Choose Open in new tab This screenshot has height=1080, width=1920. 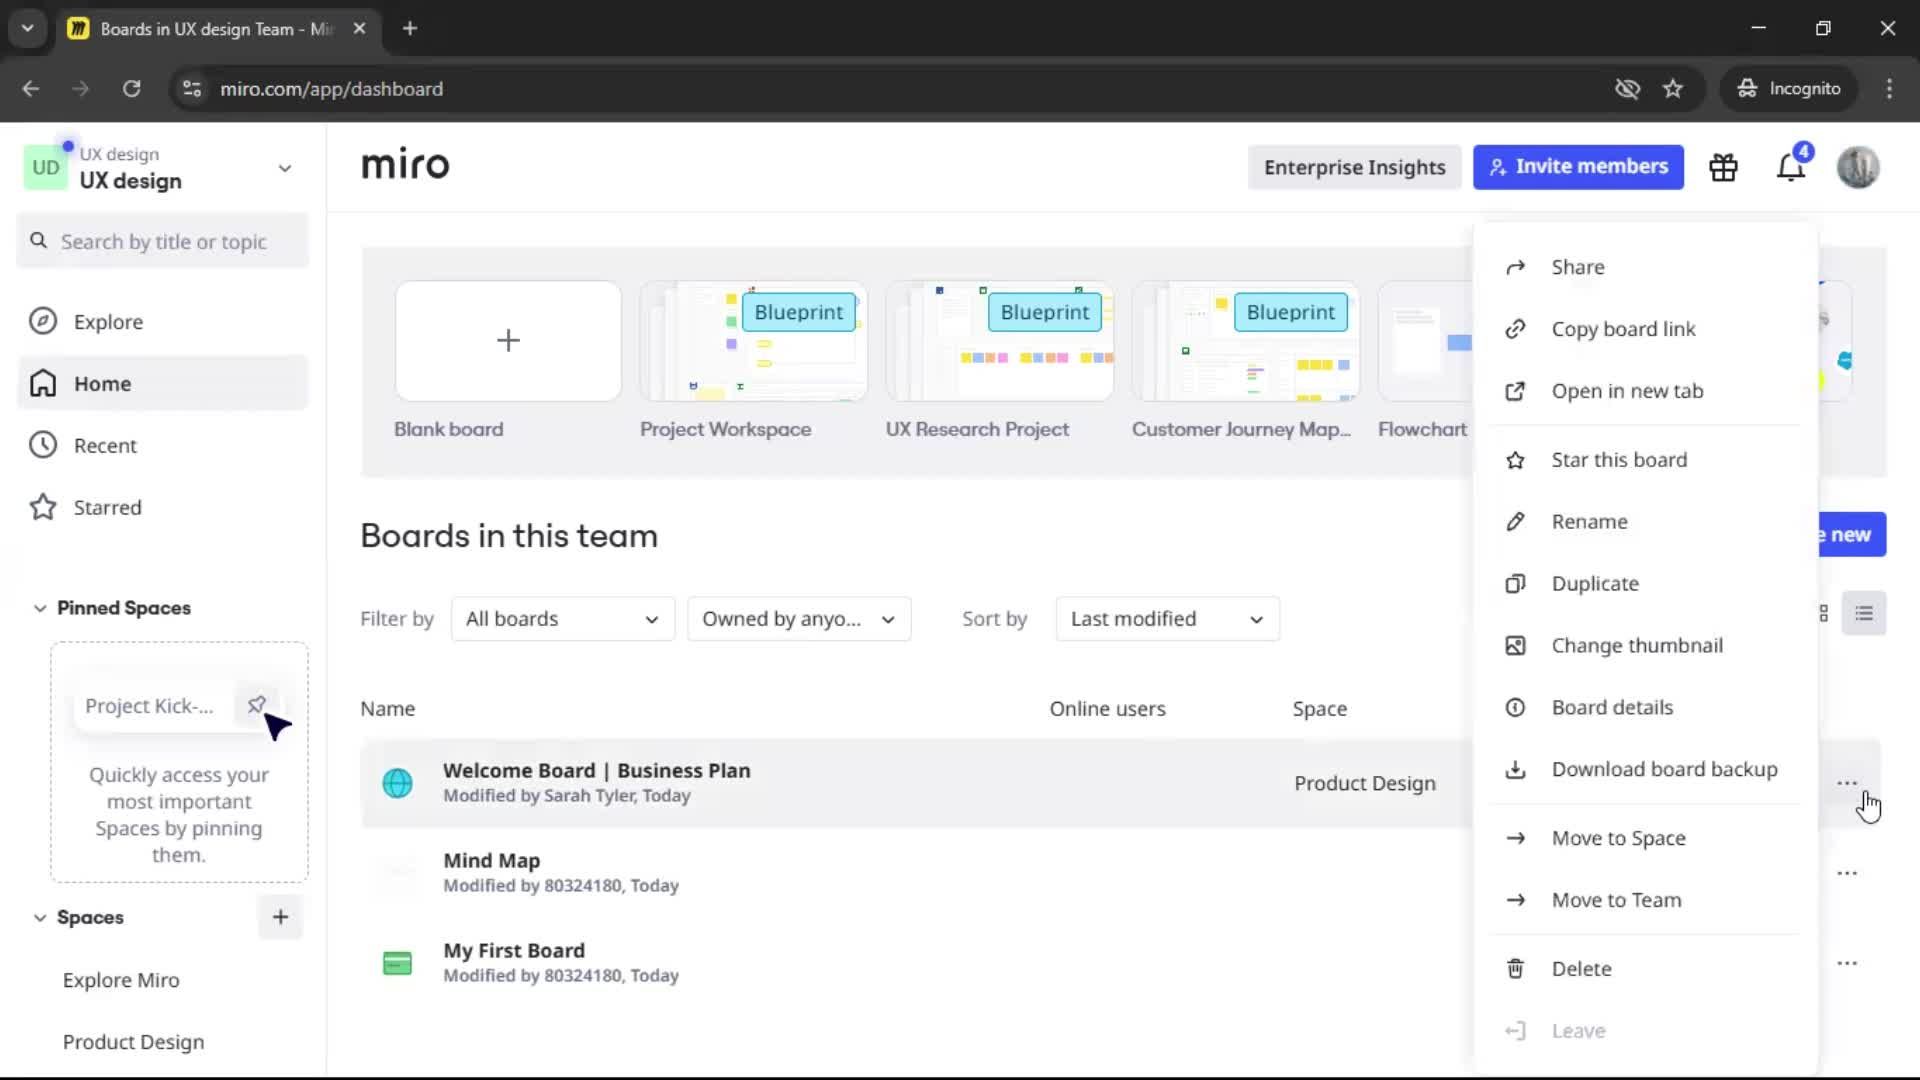(x=1645, y=391)
